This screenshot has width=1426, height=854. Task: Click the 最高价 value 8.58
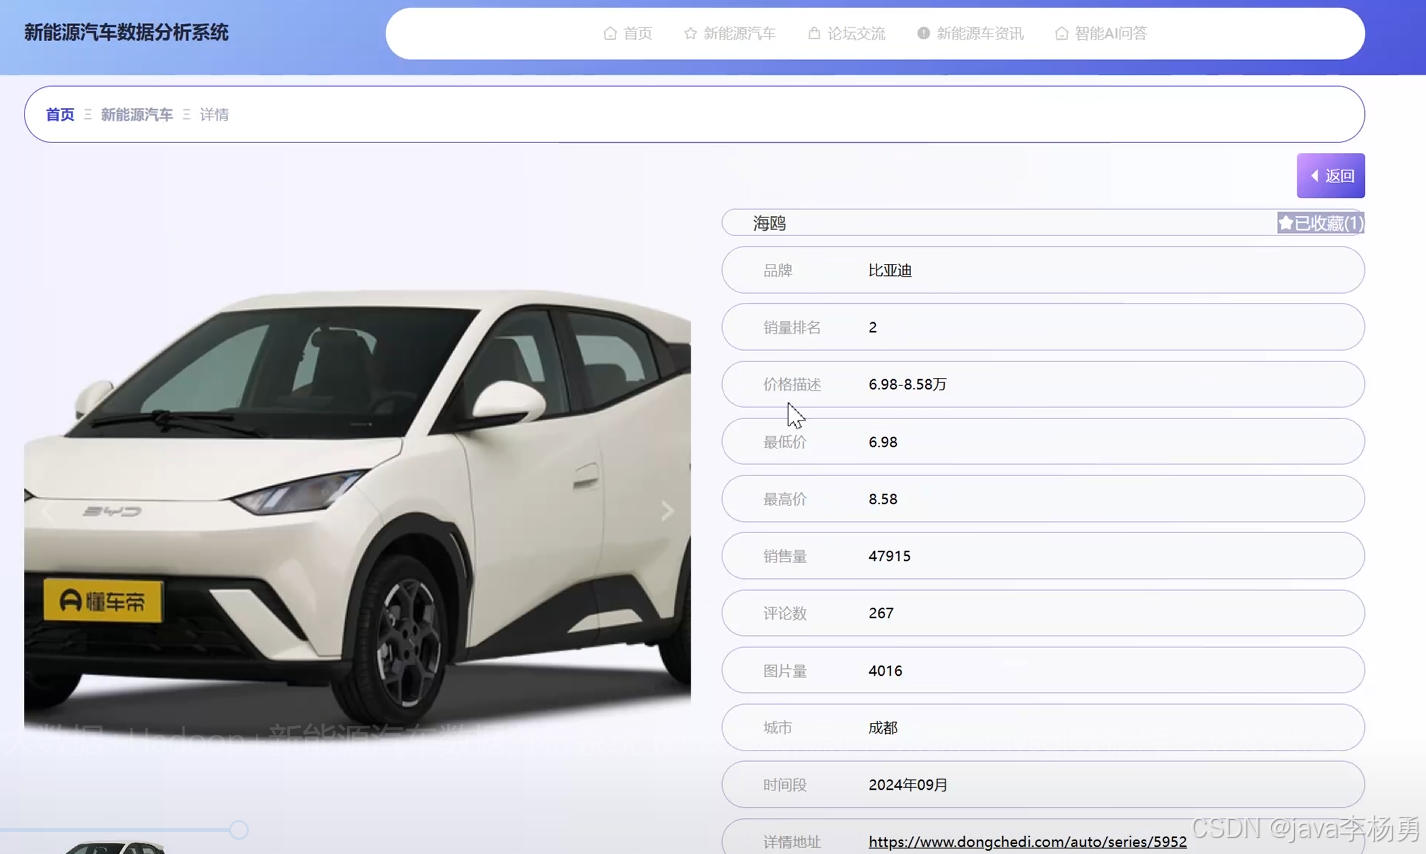click(x=883, y=499)
